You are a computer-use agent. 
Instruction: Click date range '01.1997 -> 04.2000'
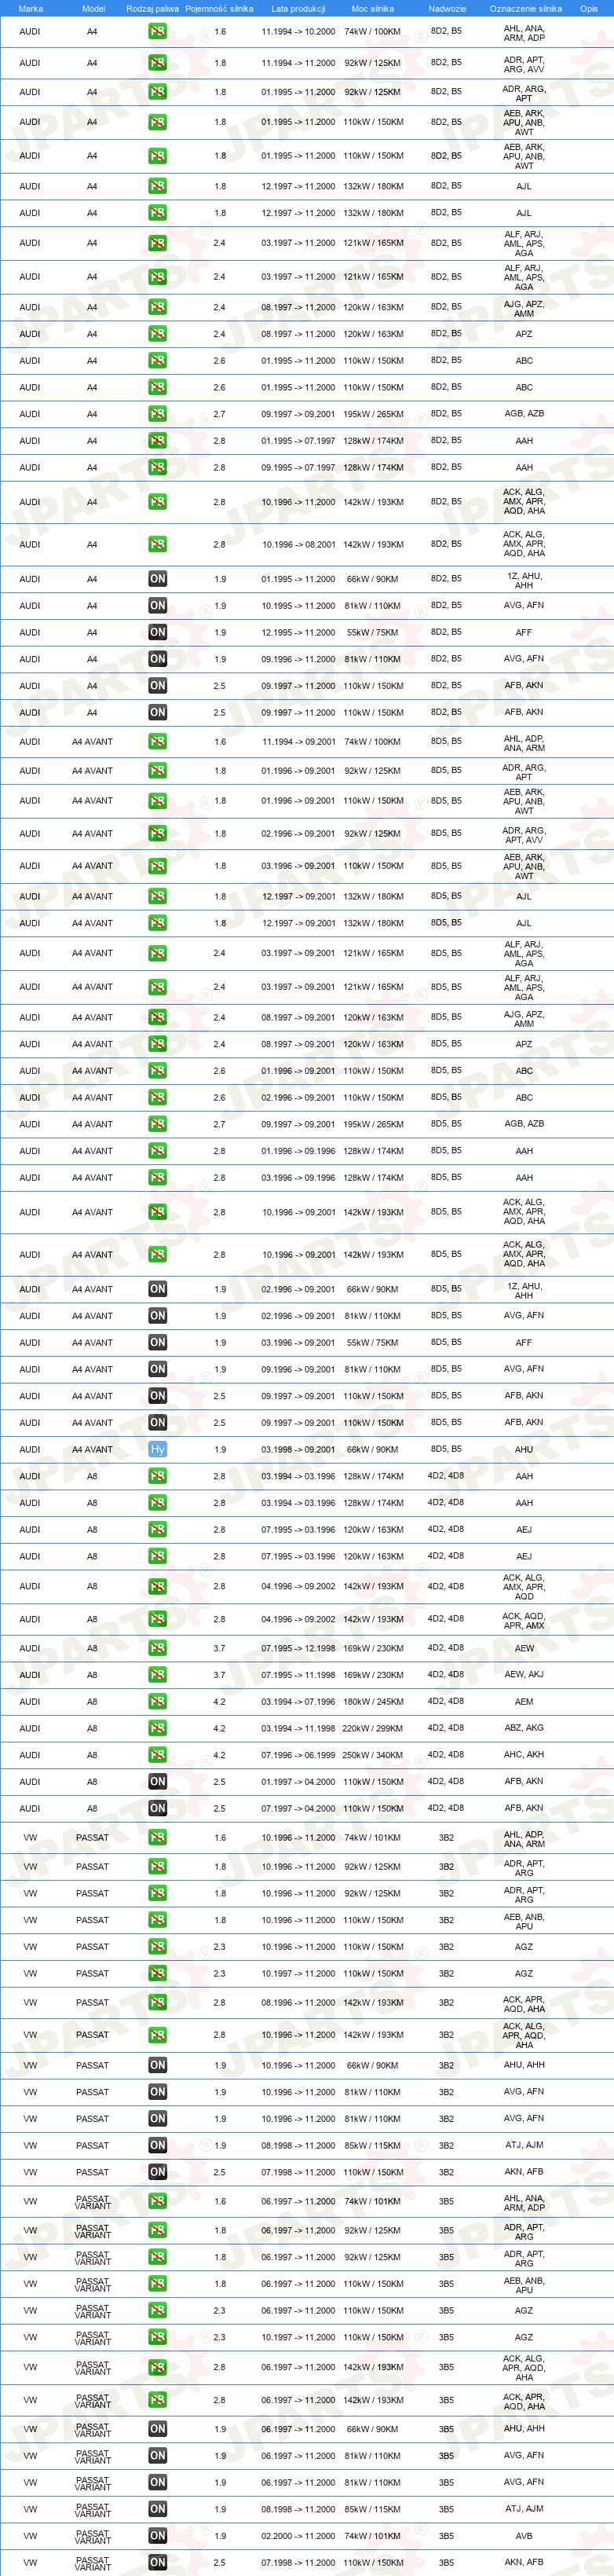point(298,1782)
